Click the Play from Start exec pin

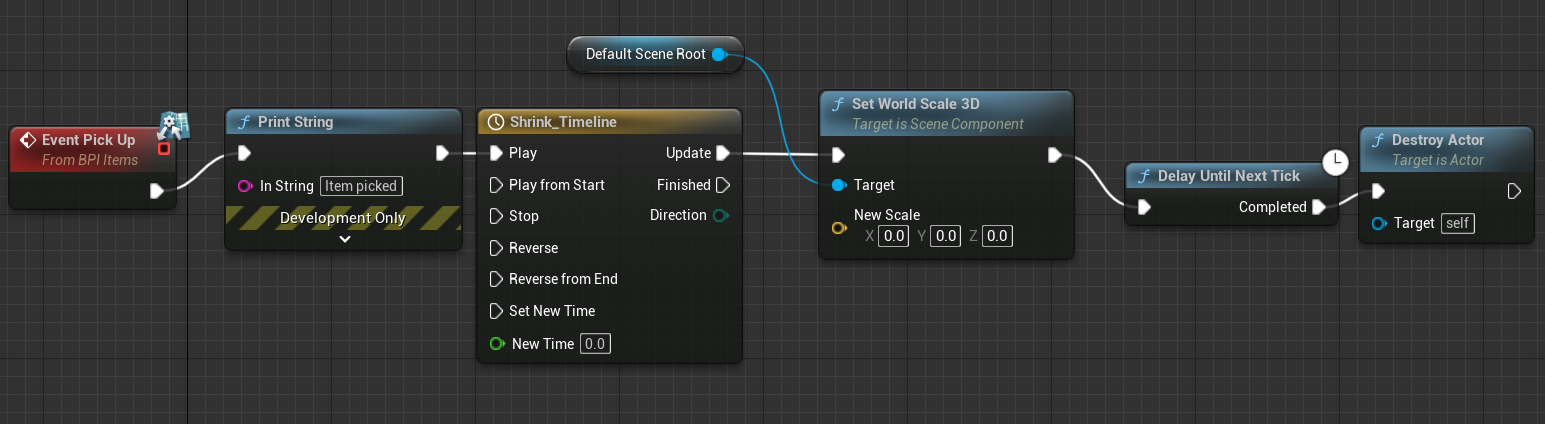pos(497,185)
